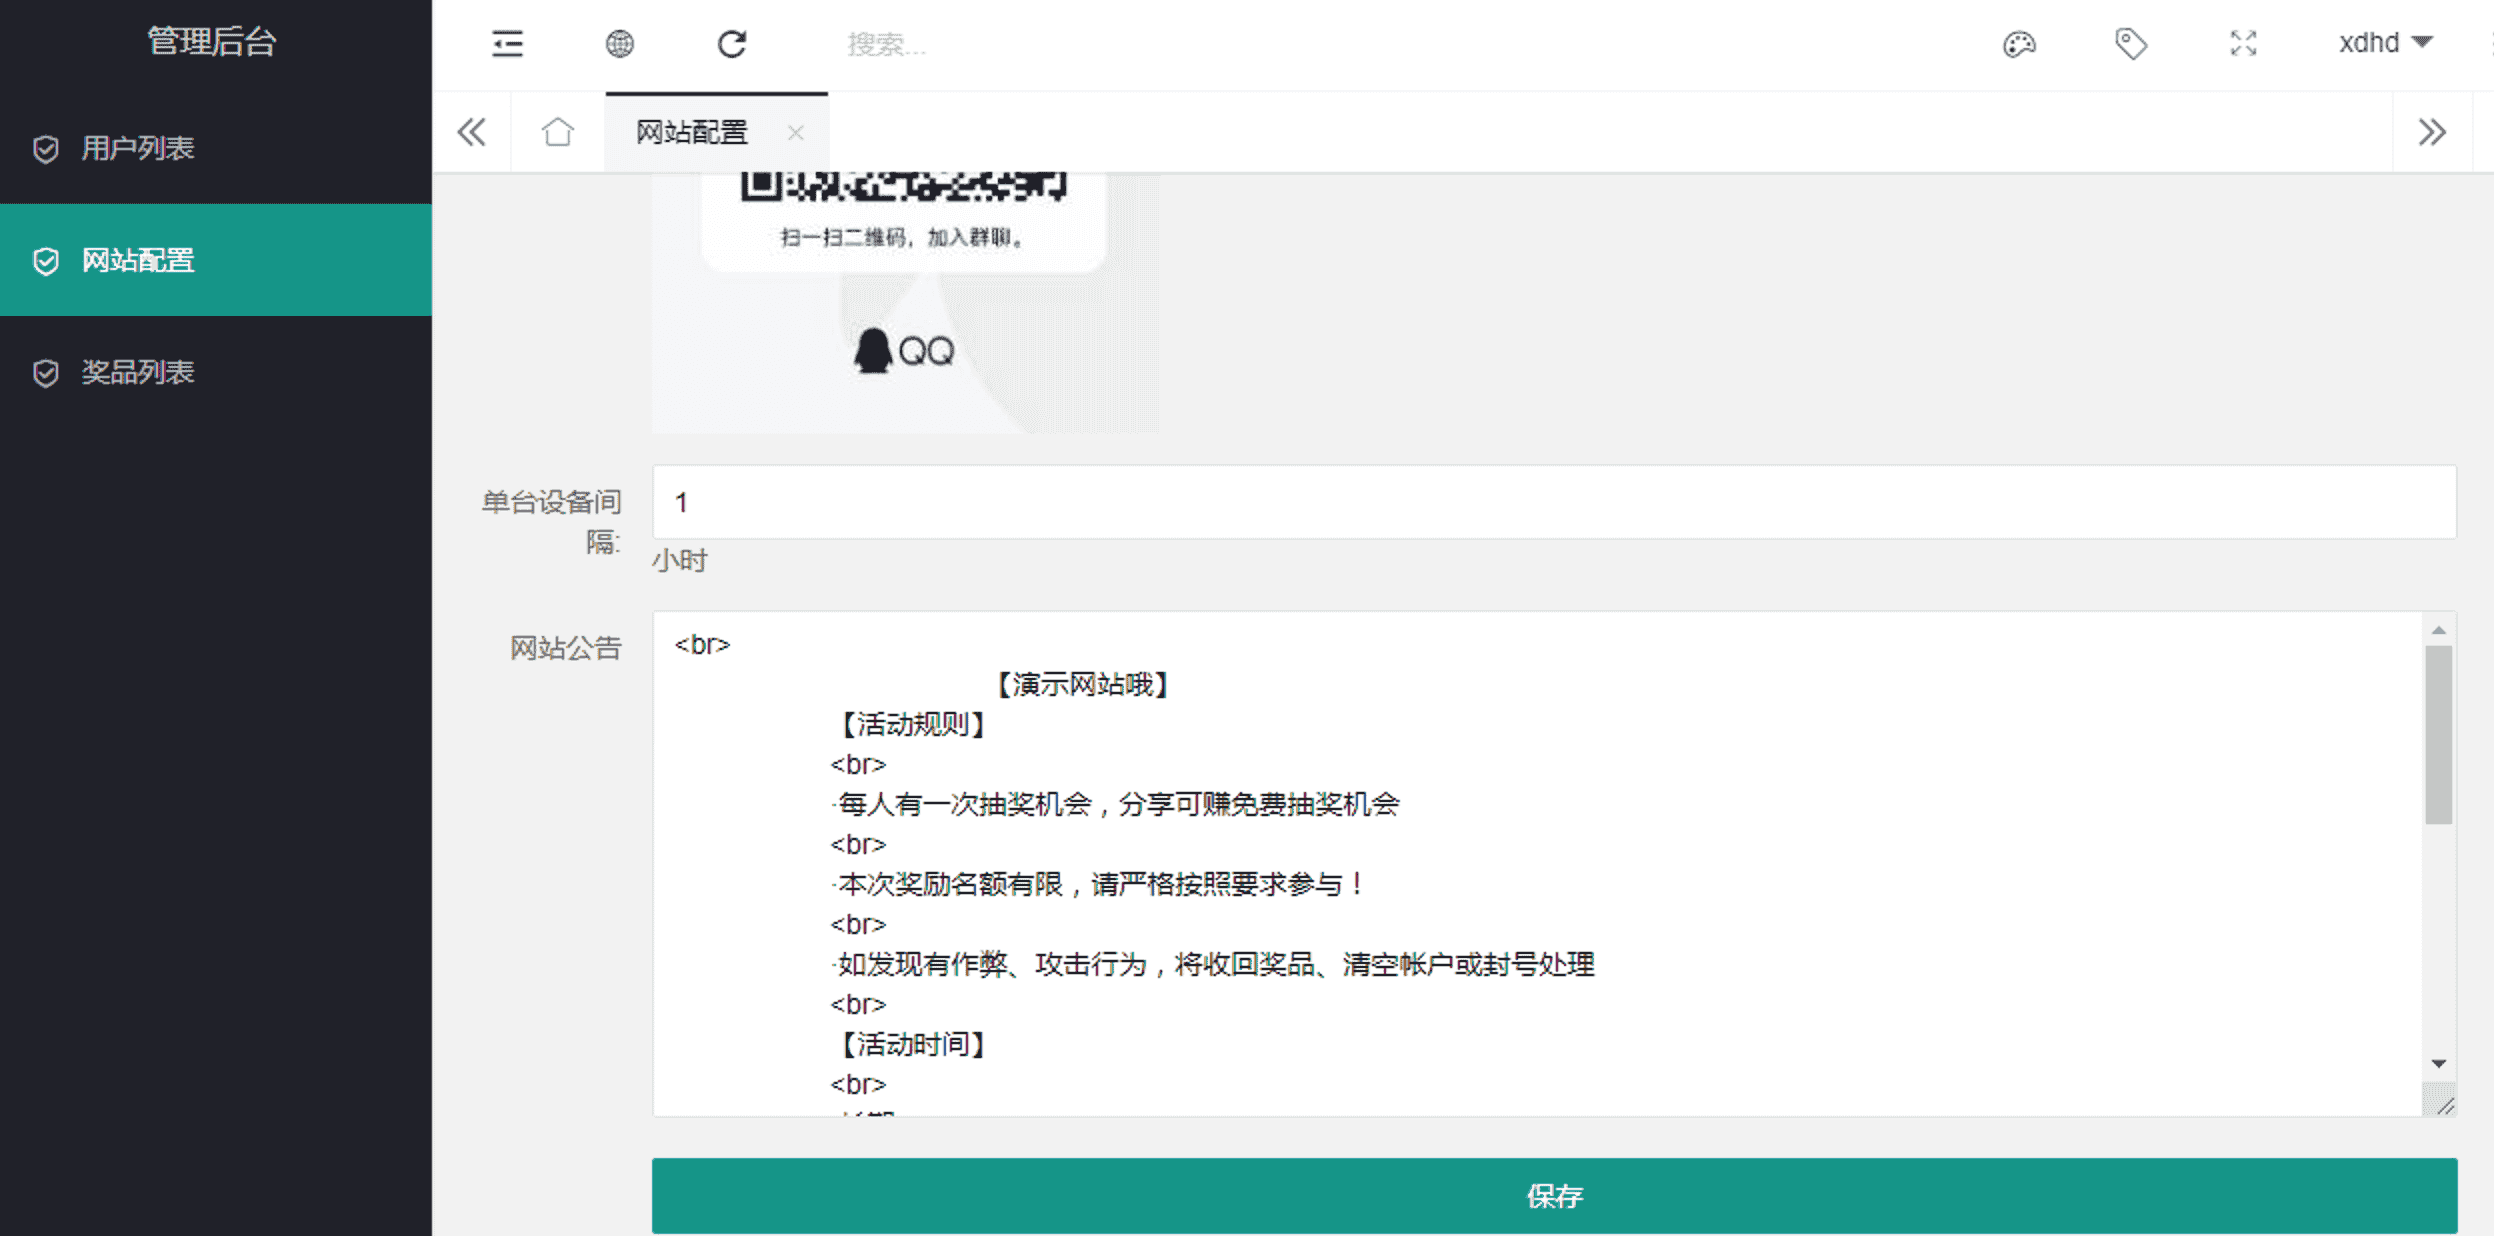The height and width of the screenshot is (1236, 2494).
Task: Click the tag note icon
Action: click(x=2131, y=44)
